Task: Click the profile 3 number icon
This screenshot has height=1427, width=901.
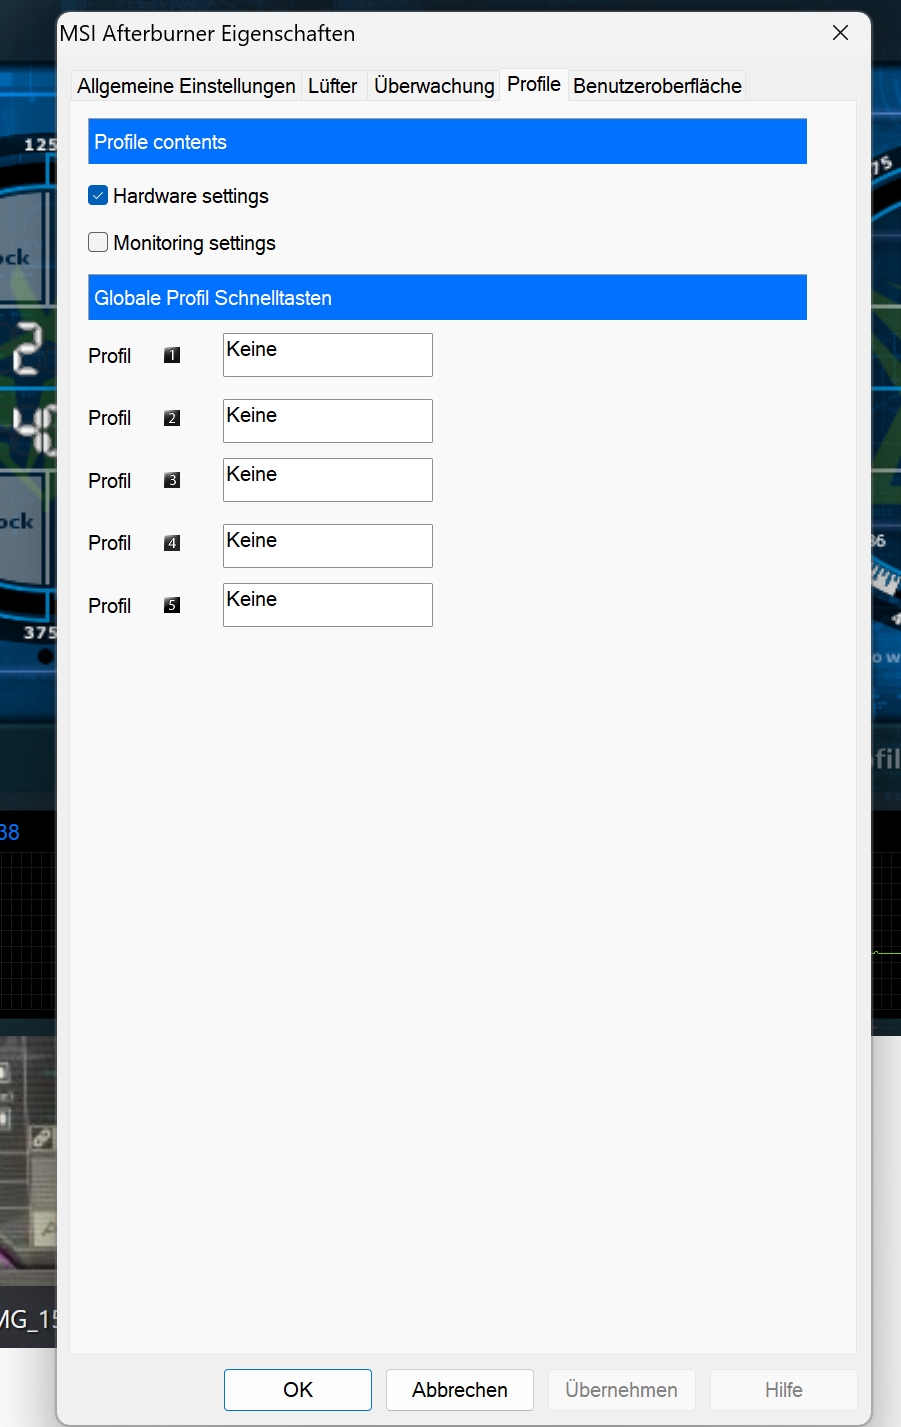Action: point(172,480)
